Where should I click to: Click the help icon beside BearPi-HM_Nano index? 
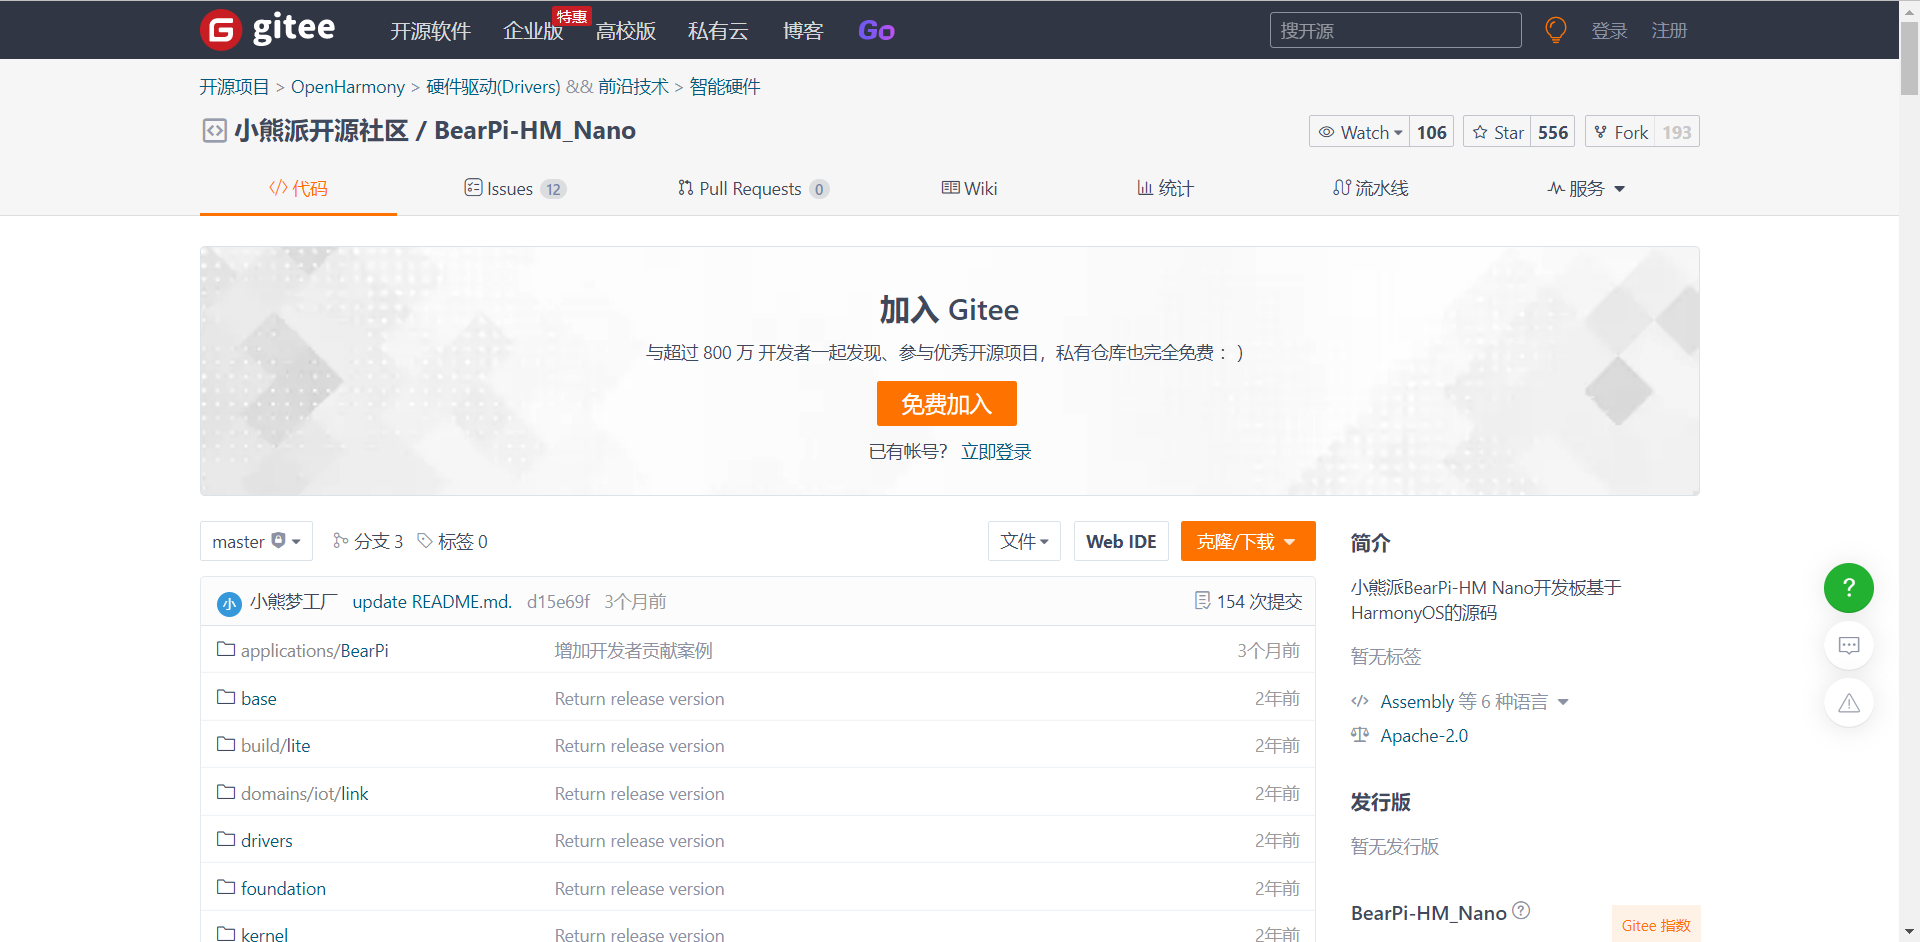click(1521, 910)
